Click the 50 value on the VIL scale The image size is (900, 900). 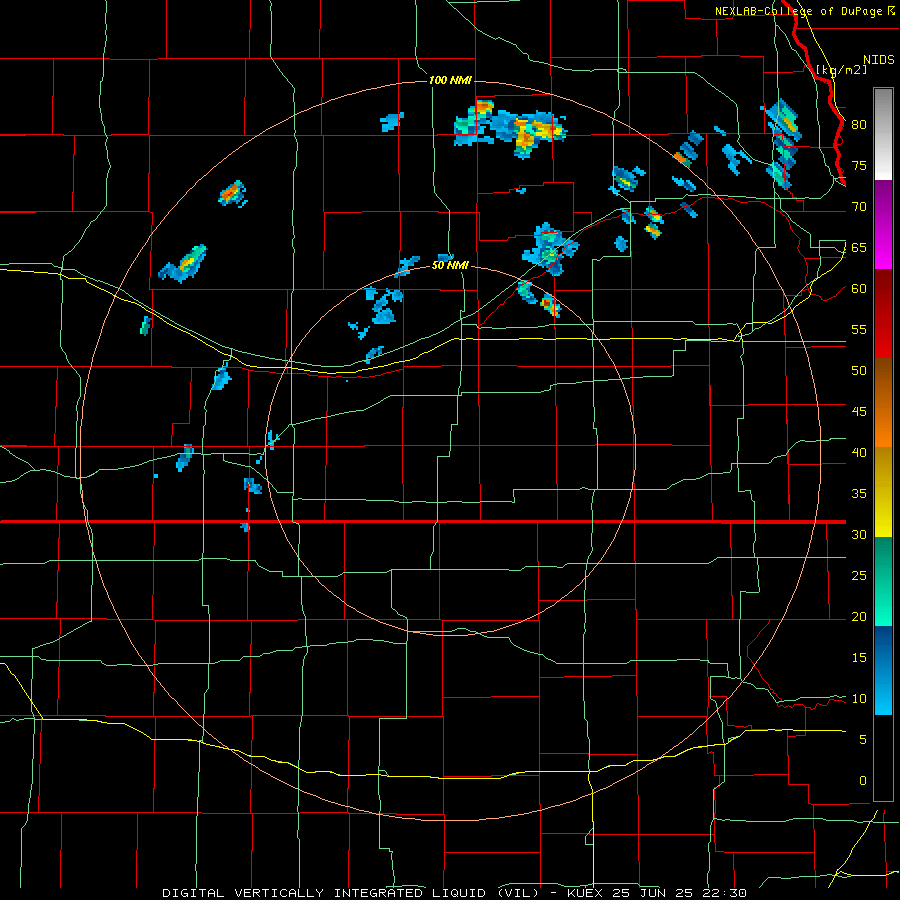click(859, 370)
